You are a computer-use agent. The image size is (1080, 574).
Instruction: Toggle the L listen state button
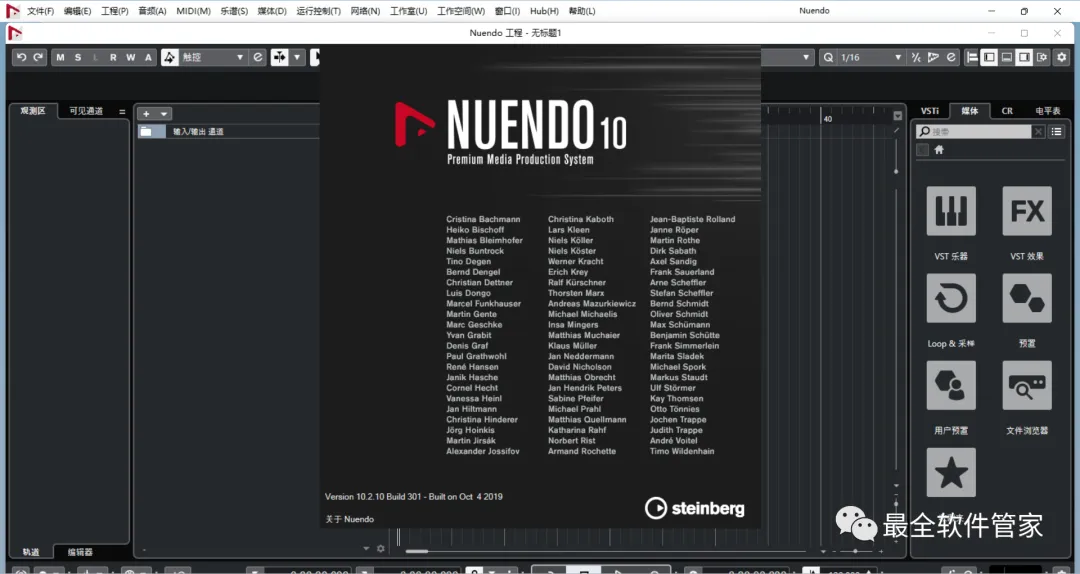(95, 57)
